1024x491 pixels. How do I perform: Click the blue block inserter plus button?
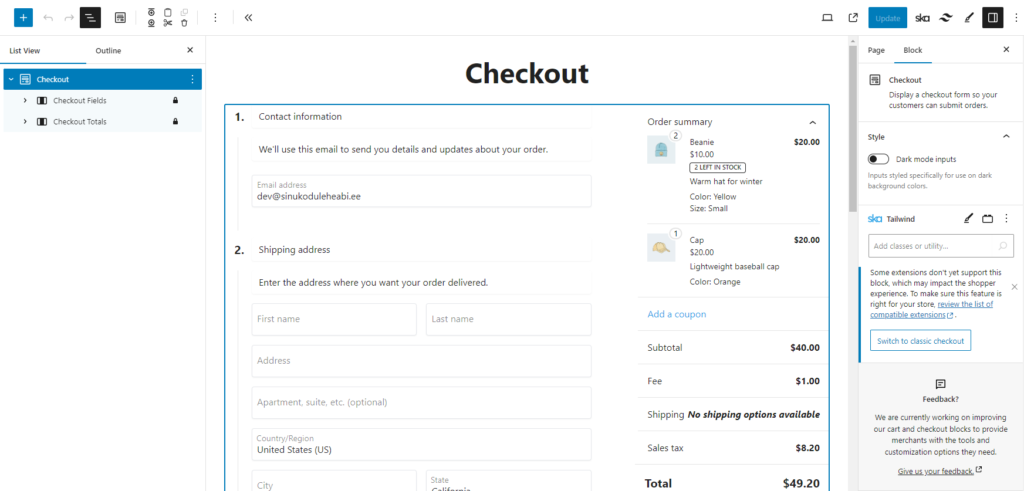[x=23, y=18]
